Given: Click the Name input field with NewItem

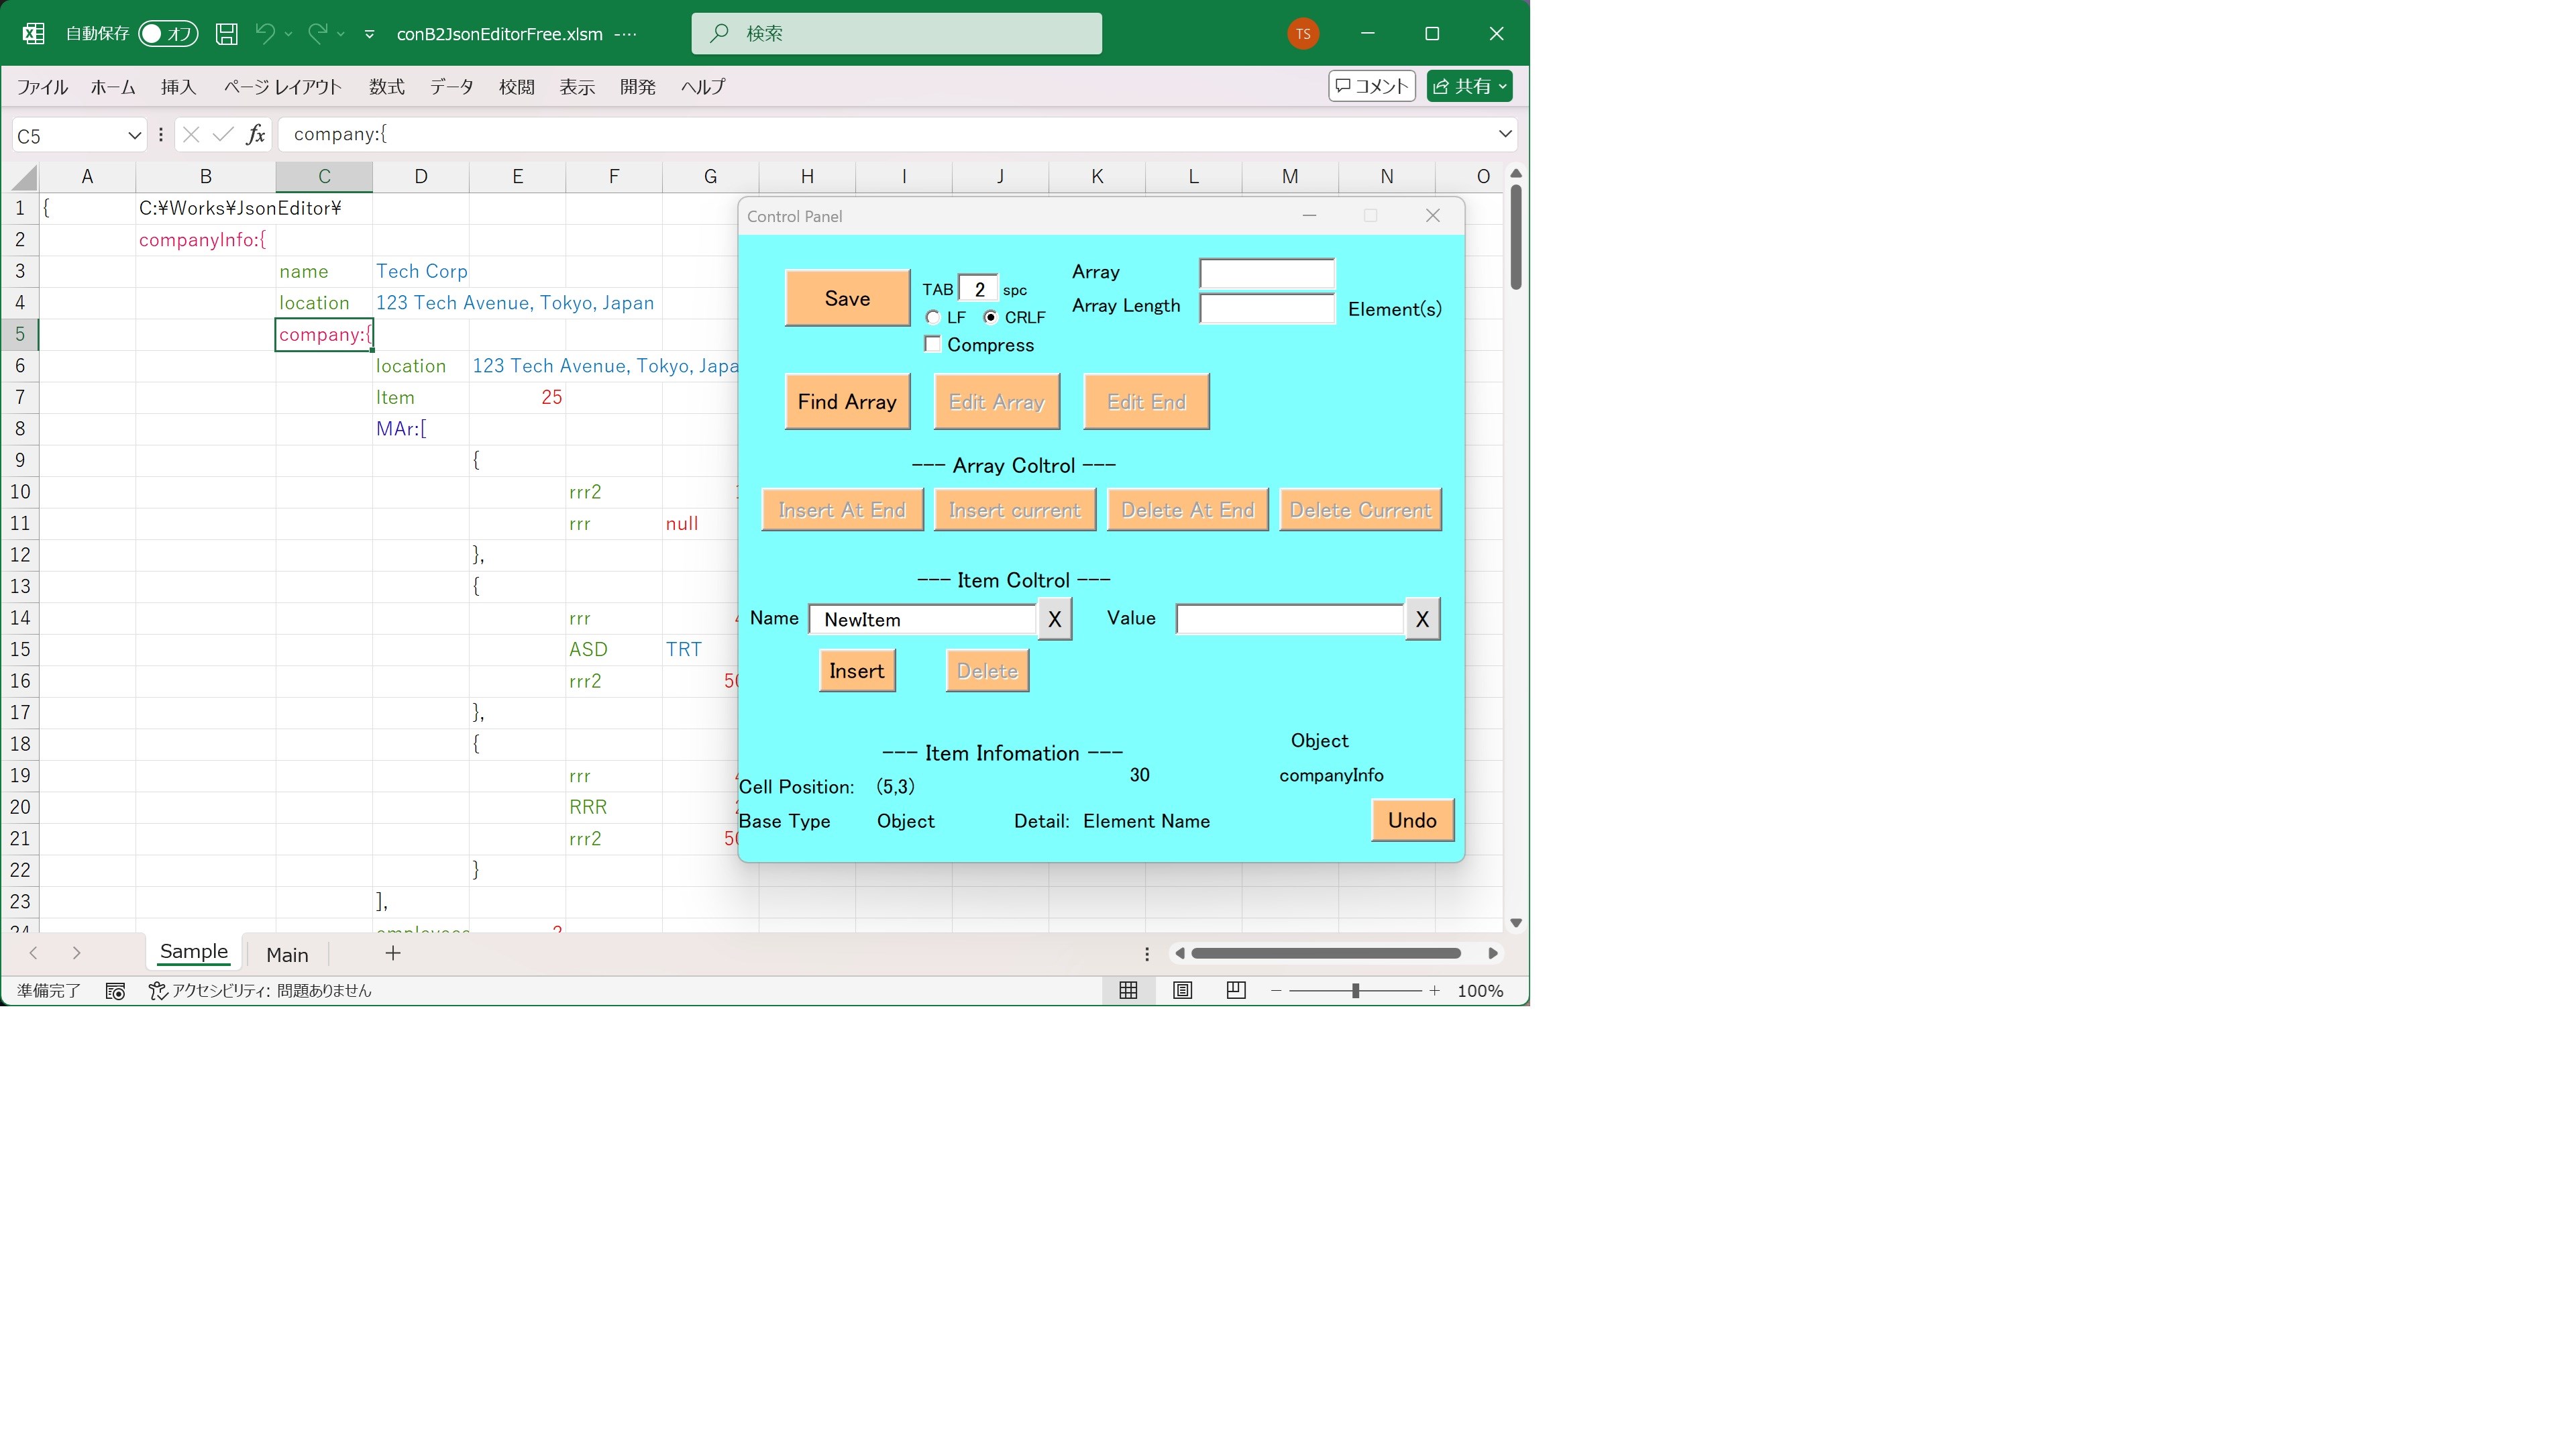Looking at the screenshot, I should (x=922, y=620).
